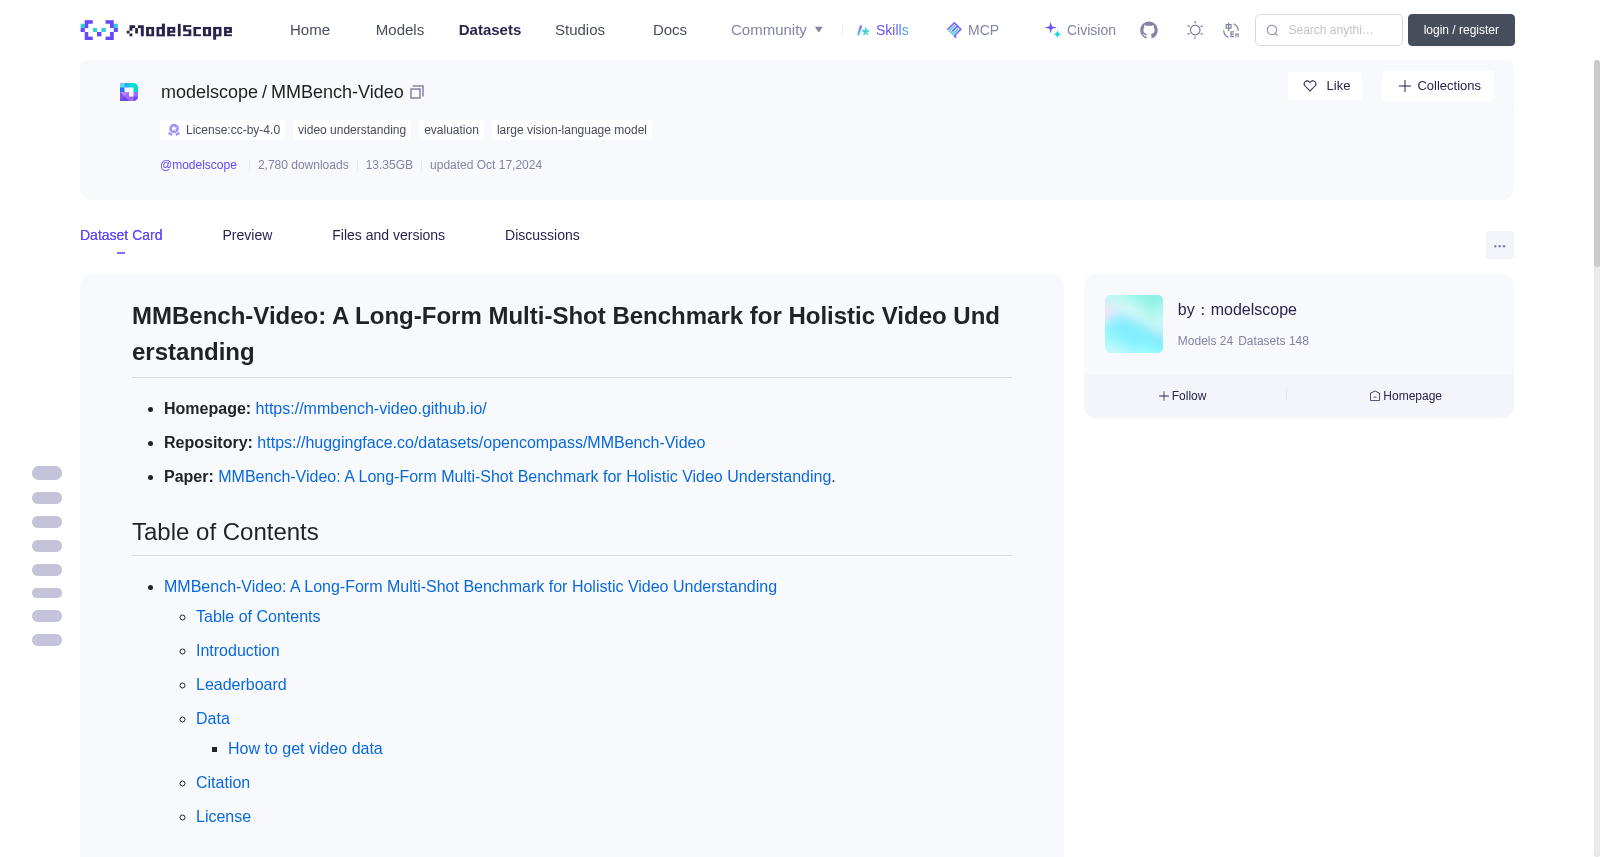
Task: Switch to Files and versions tab
Action: 388,235
